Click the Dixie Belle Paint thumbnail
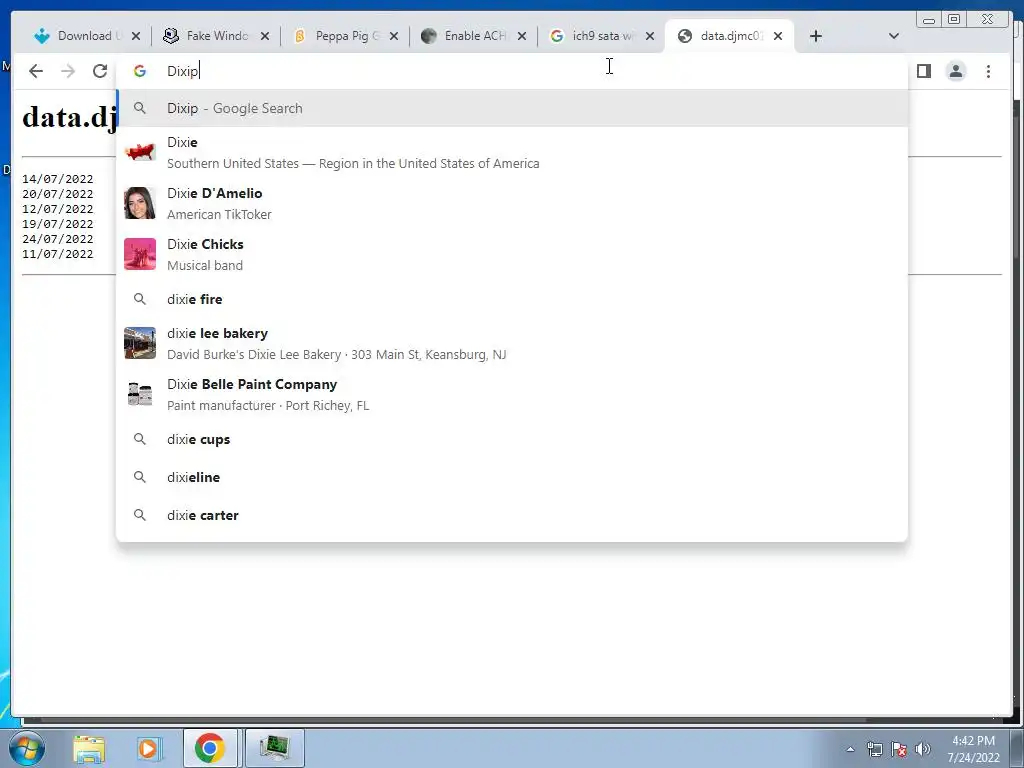Screen dimensions: 1024x768 [140, 394]
